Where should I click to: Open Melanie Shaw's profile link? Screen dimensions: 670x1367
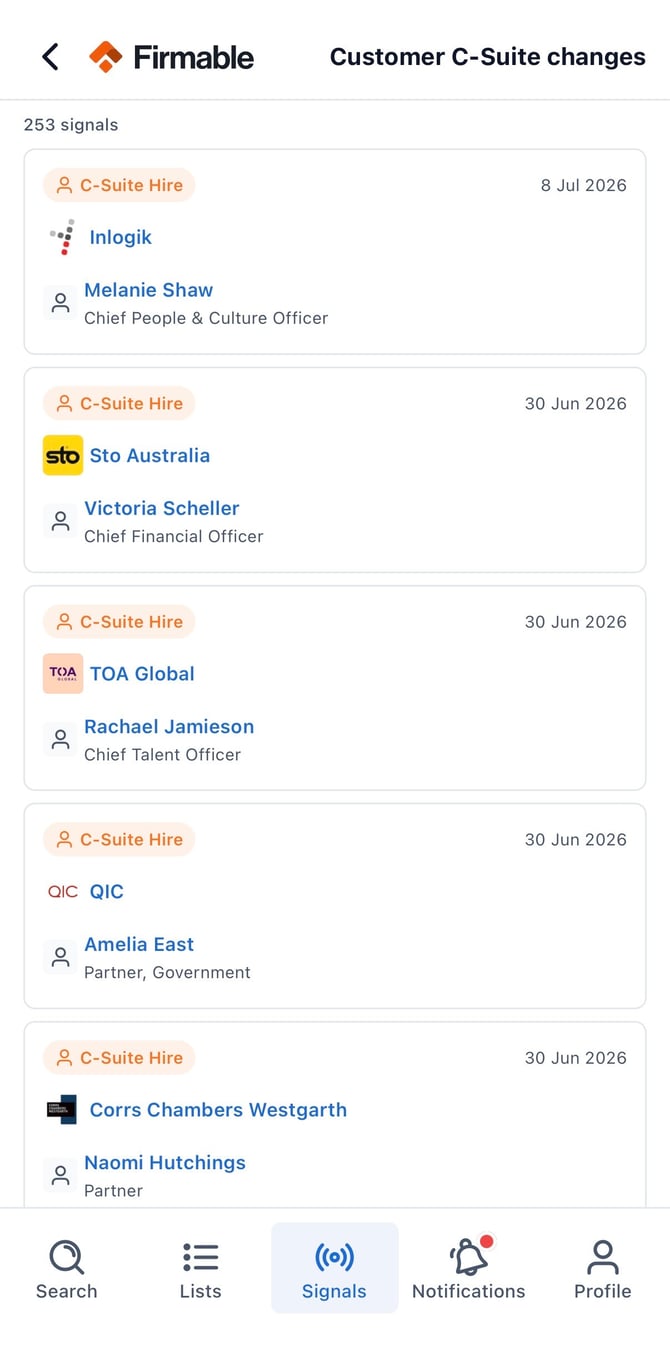pos(148,290)
